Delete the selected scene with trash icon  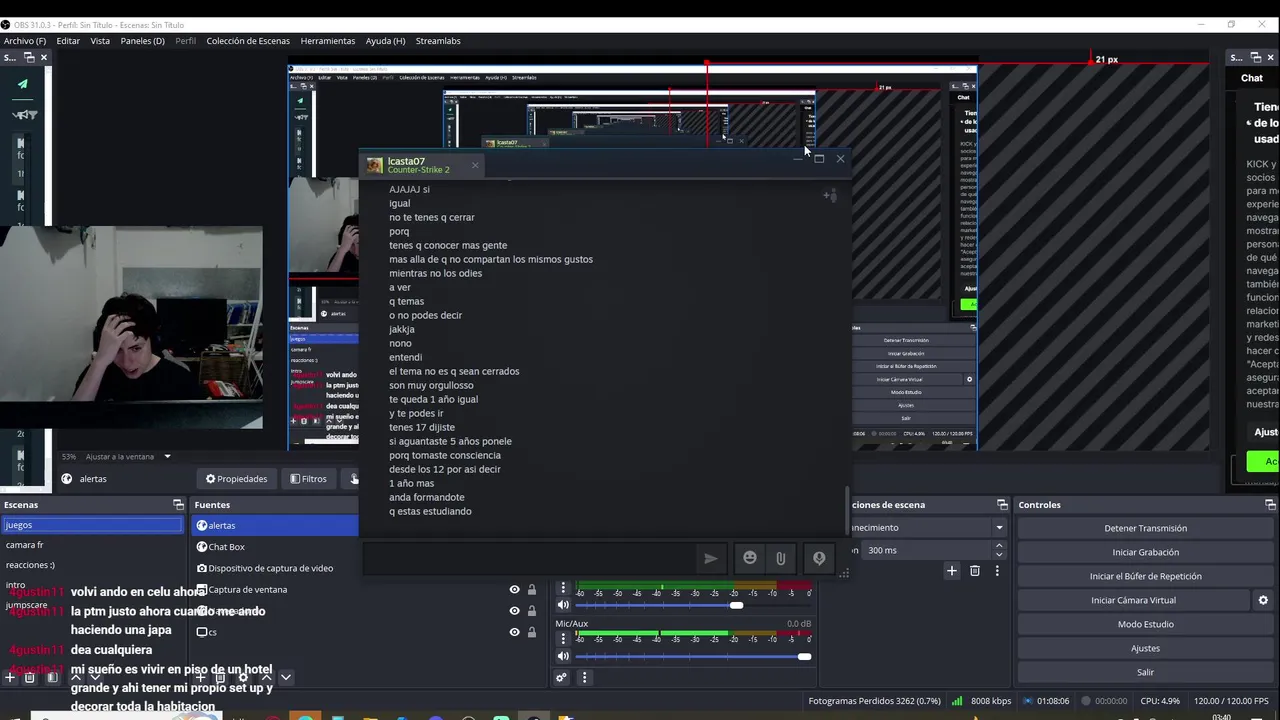[x=30, y=677]
